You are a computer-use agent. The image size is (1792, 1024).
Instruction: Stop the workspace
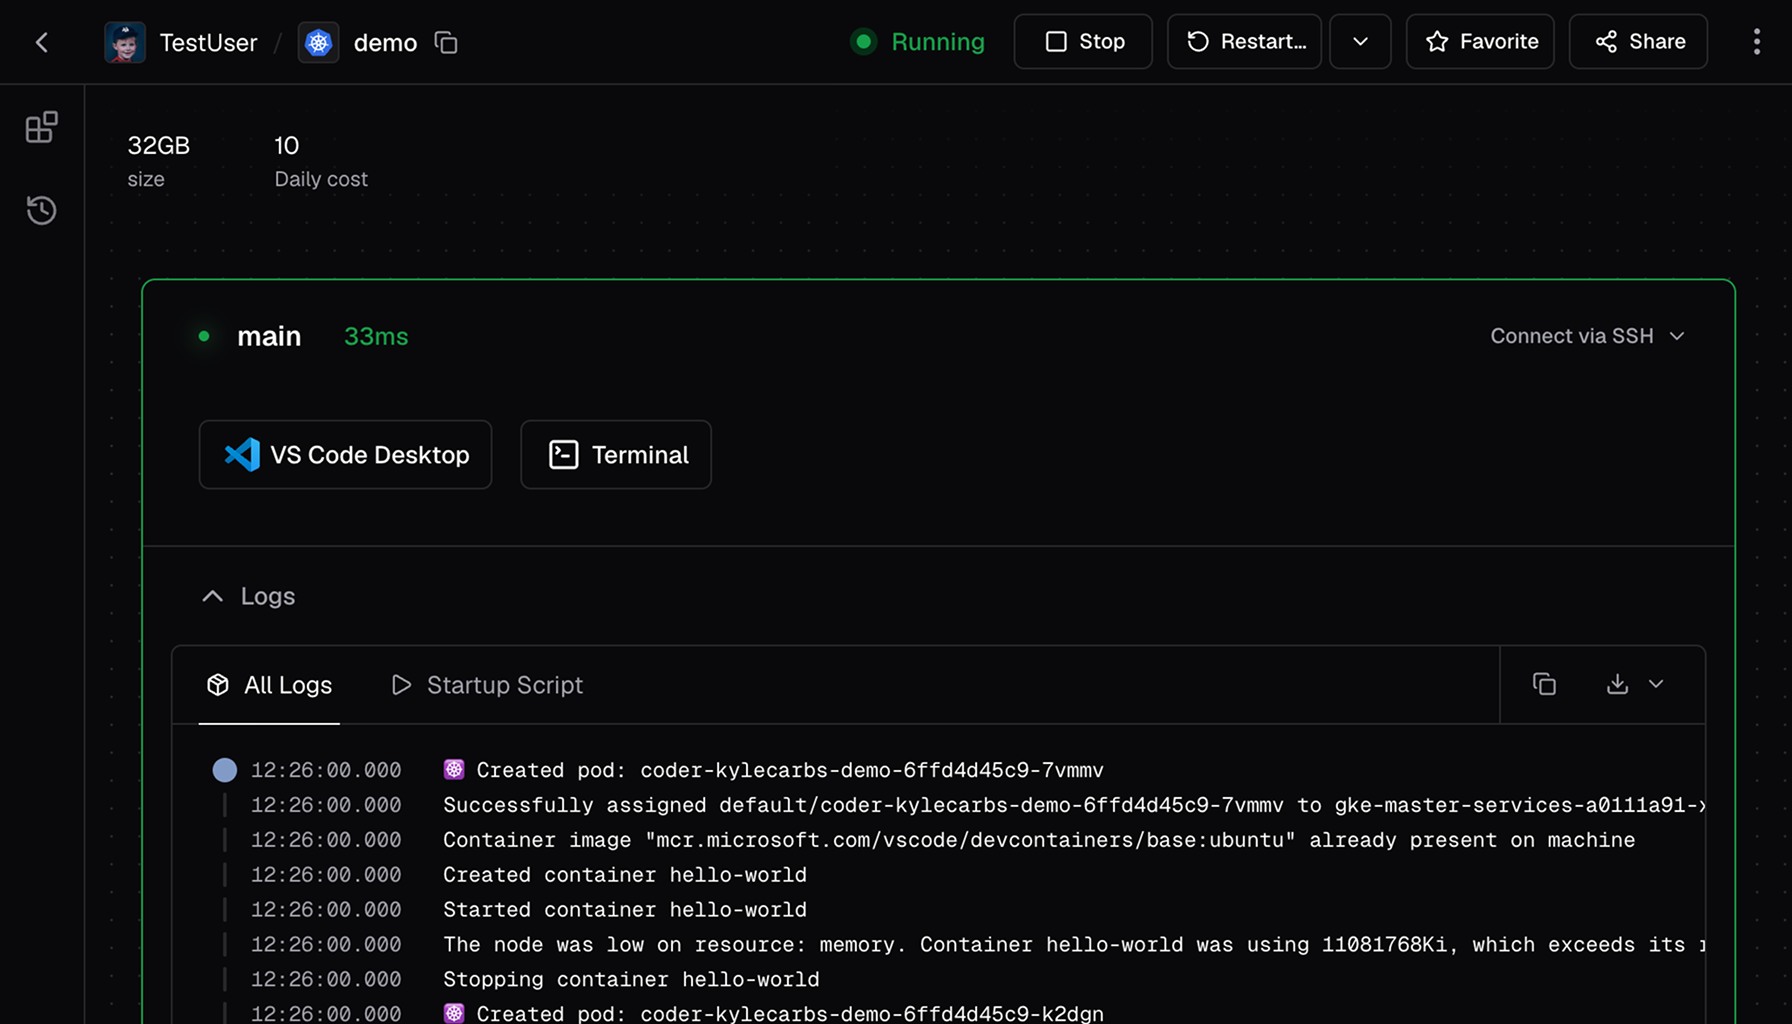1083,41
